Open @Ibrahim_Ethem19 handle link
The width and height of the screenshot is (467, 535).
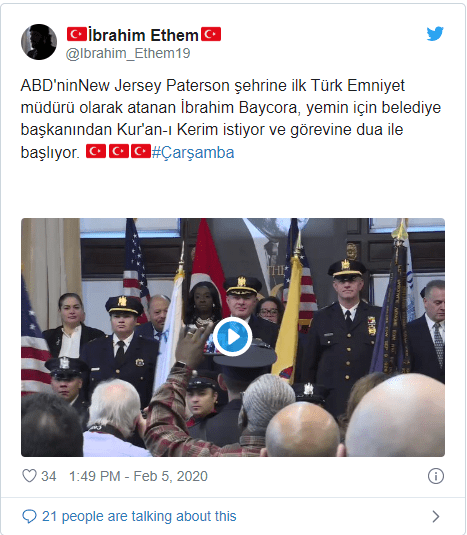128,54
